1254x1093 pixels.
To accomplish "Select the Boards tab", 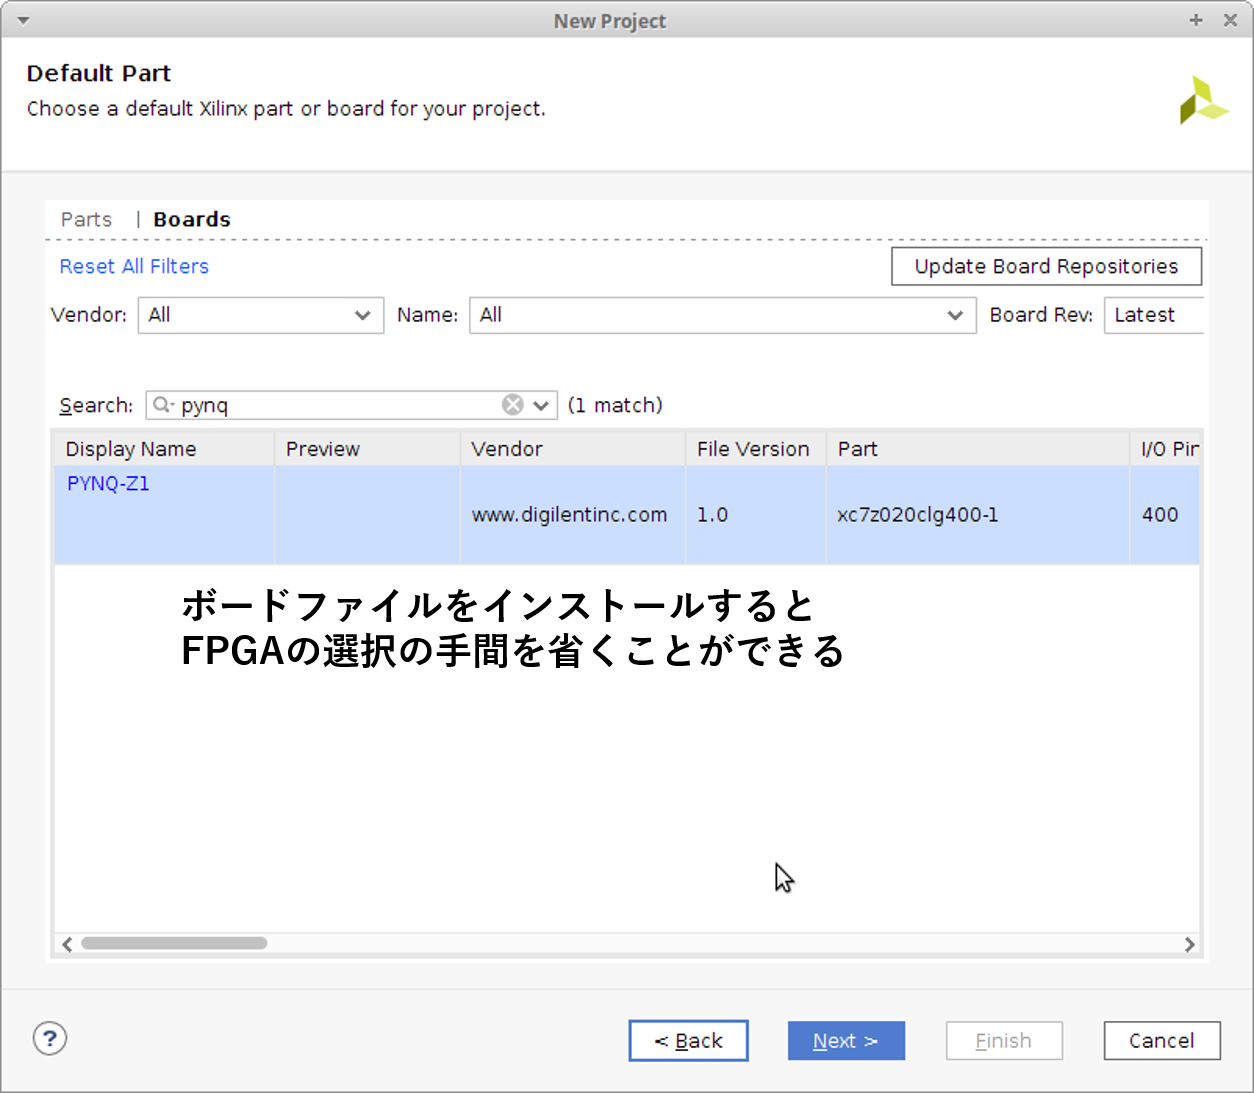I will click(x=192, y=220).
